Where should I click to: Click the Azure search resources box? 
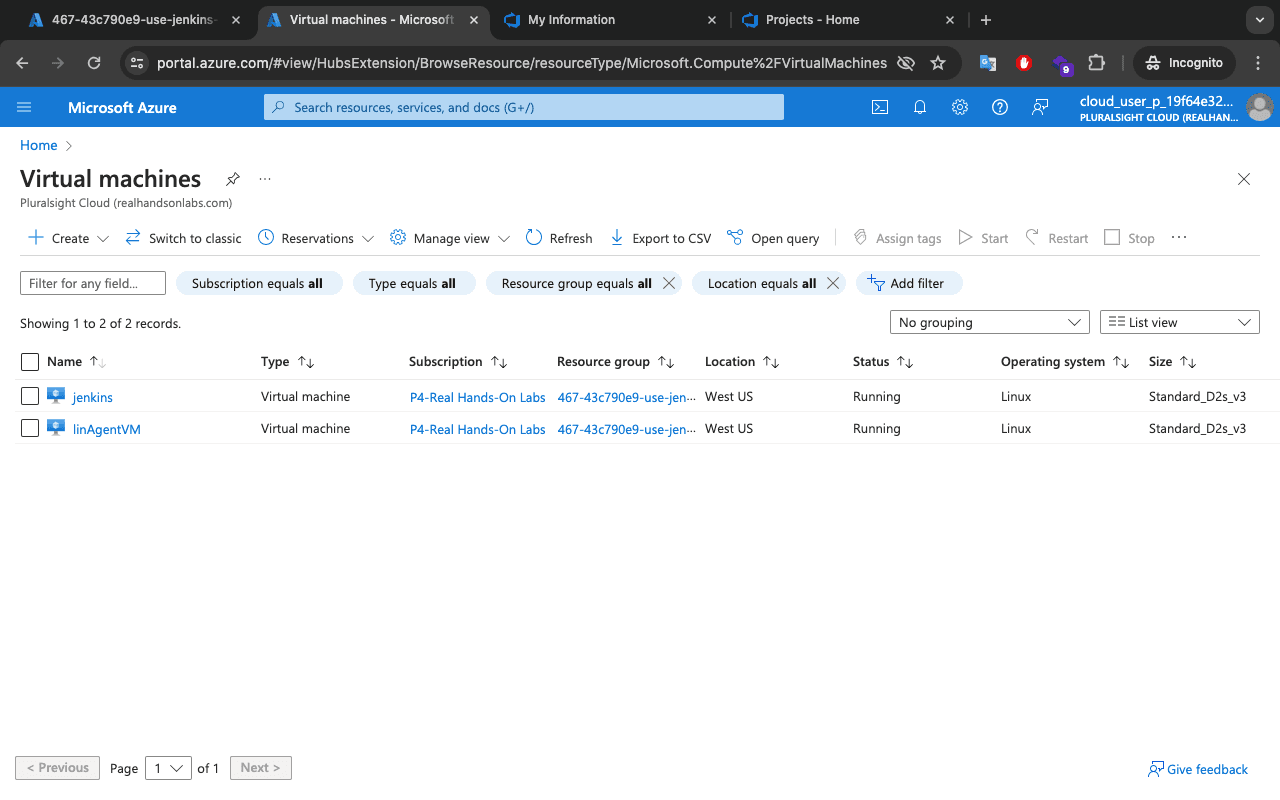coord(524,107)
